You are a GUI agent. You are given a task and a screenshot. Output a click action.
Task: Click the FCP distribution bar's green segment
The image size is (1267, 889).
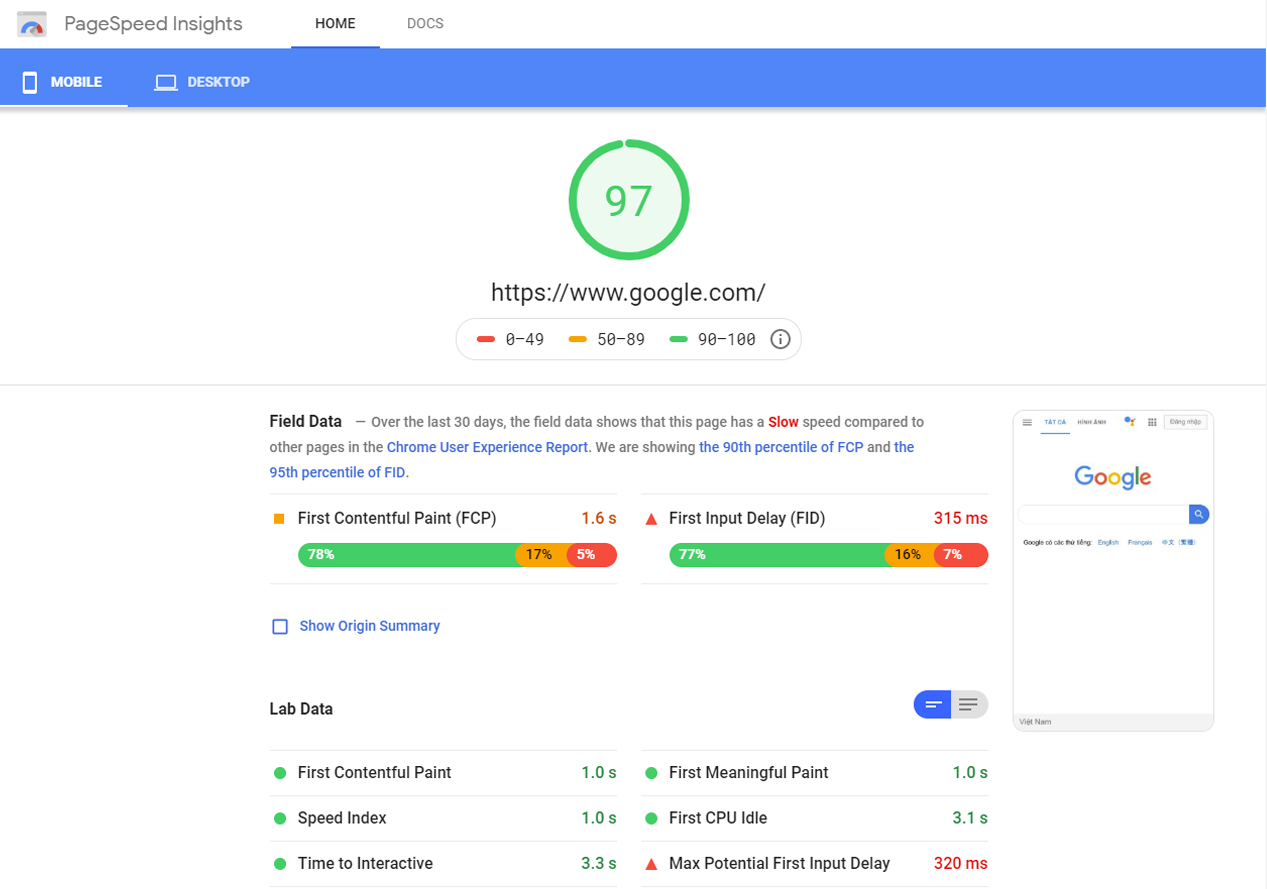point(405,555)
